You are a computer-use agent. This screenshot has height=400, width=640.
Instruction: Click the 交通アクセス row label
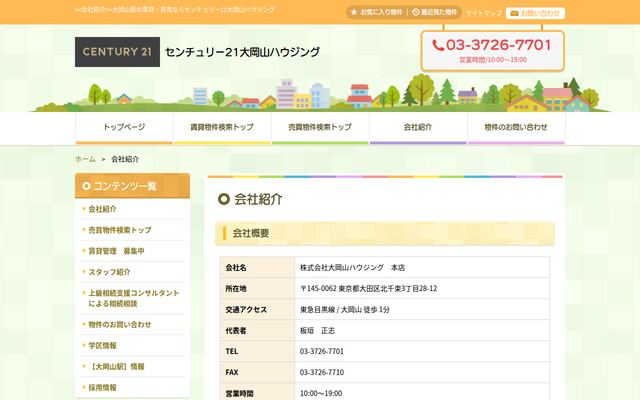pos(246,310)
